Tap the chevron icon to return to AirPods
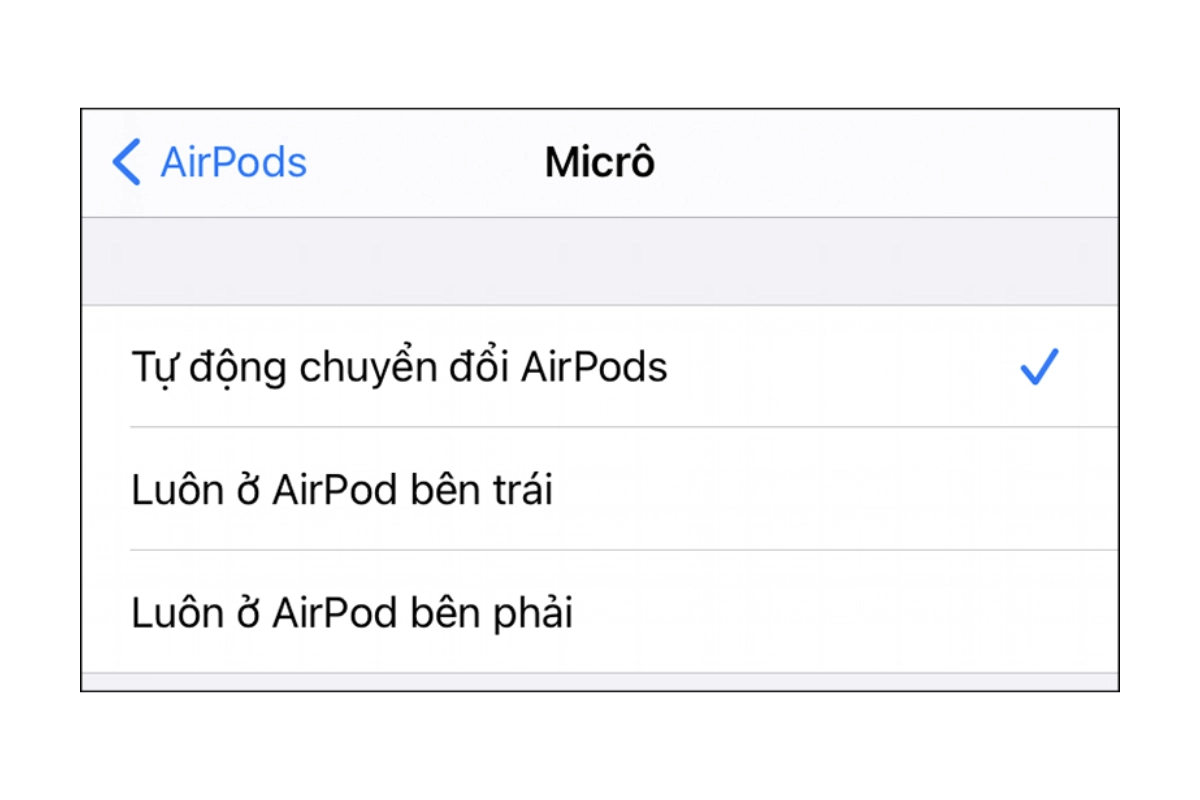The width and height of the screenshot is (1200, 800). (126, 163)
